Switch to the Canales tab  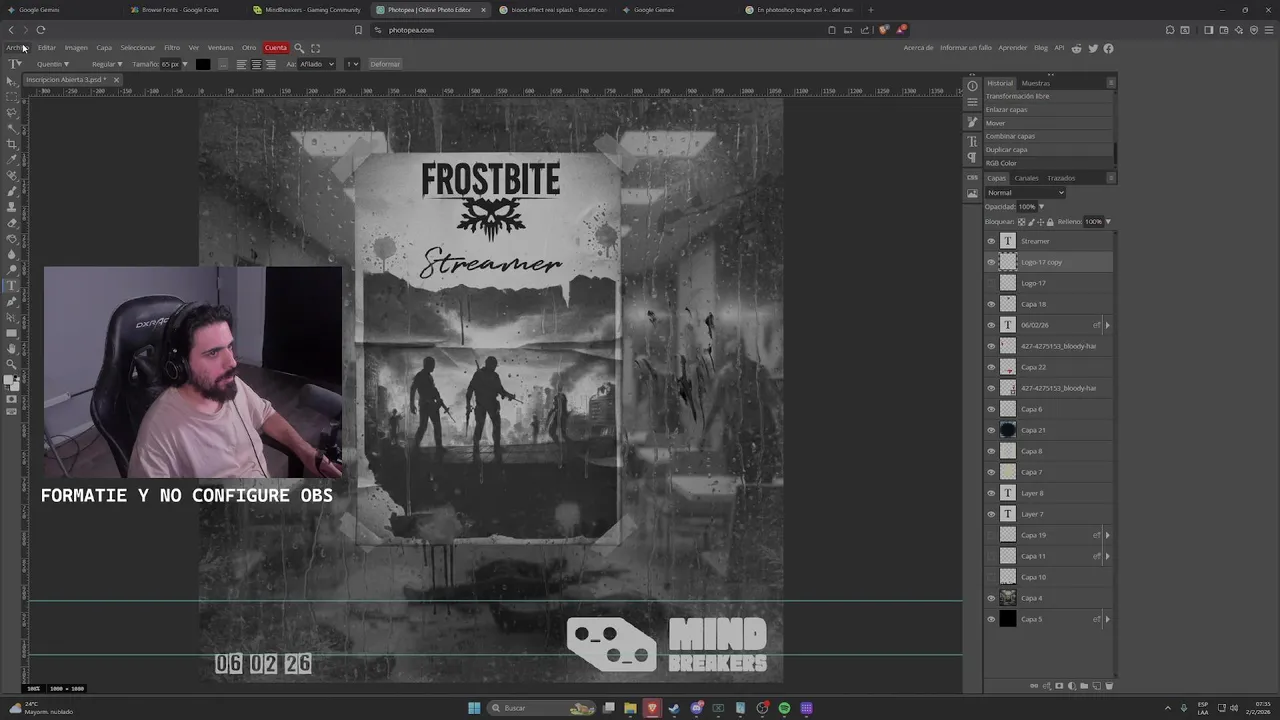[x=1026, y=178]
